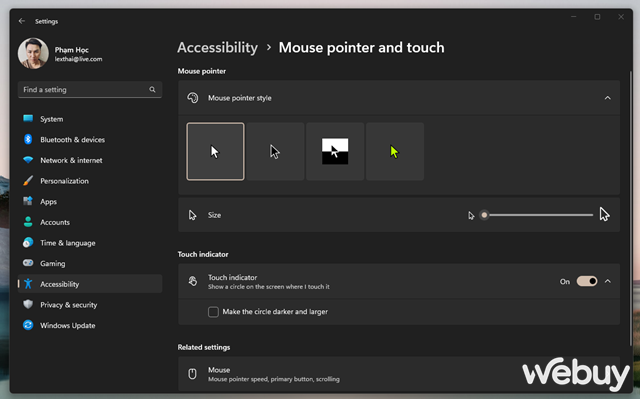Open the Mouse related settings
Viewport: 640px width, 399px height.
click(399, 374)
